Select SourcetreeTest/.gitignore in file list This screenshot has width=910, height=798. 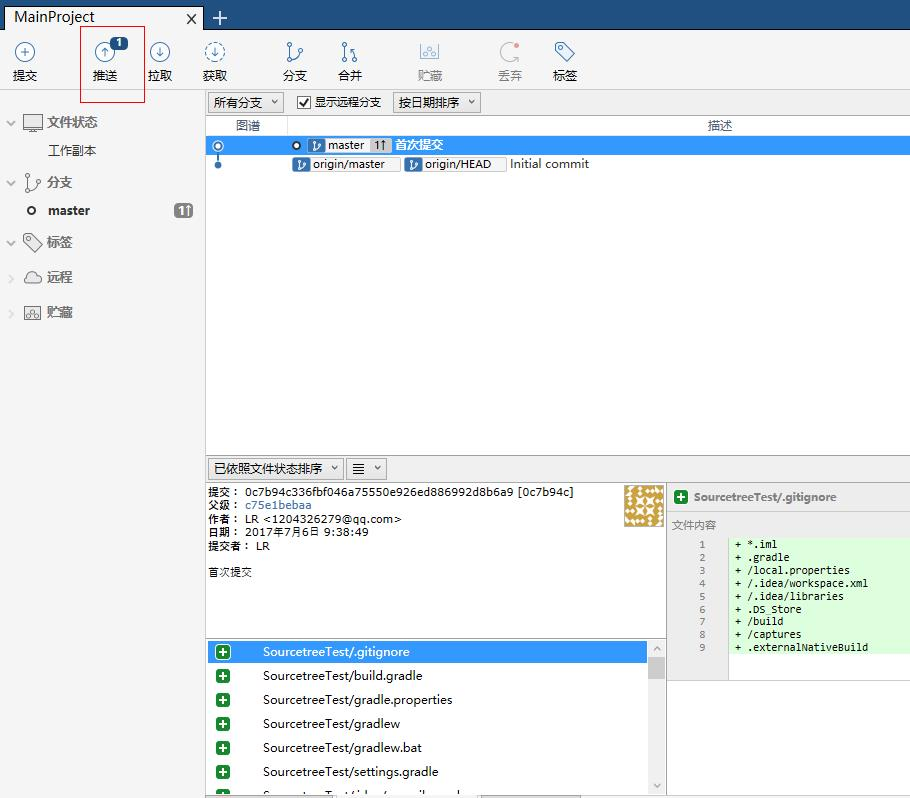pos(427,652)
